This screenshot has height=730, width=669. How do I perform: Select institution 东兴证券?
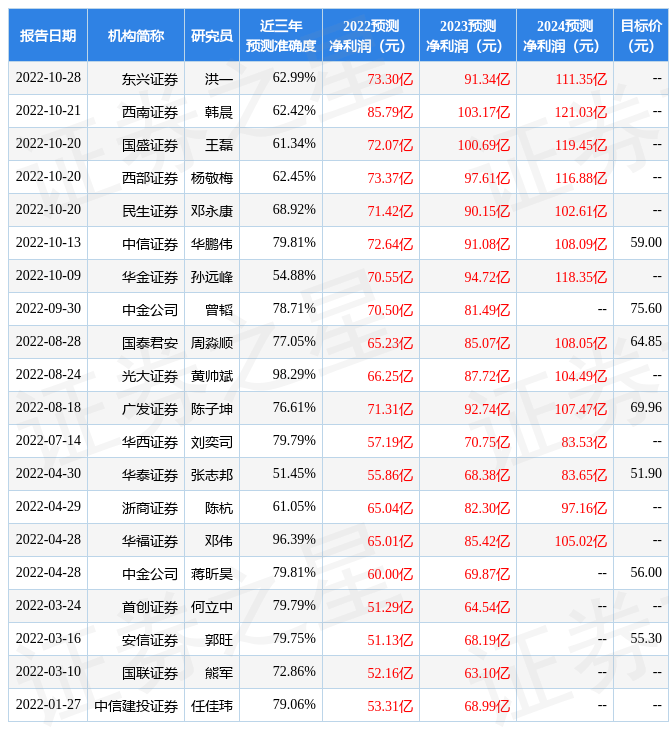click(x=150, y=79)
